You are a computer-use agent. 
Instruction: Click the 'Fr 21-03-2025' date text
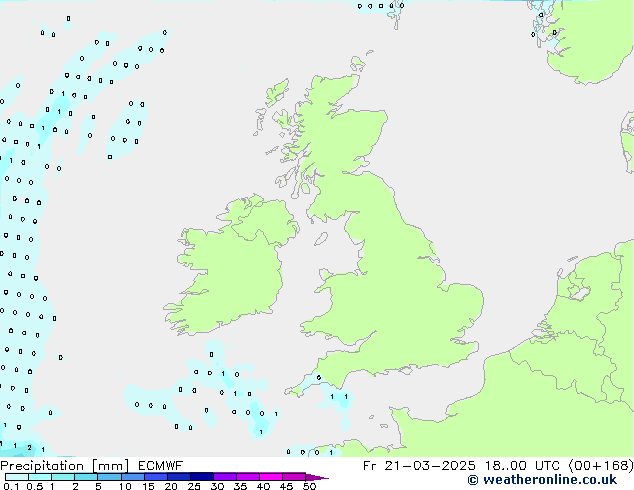[x=419, y=466]
